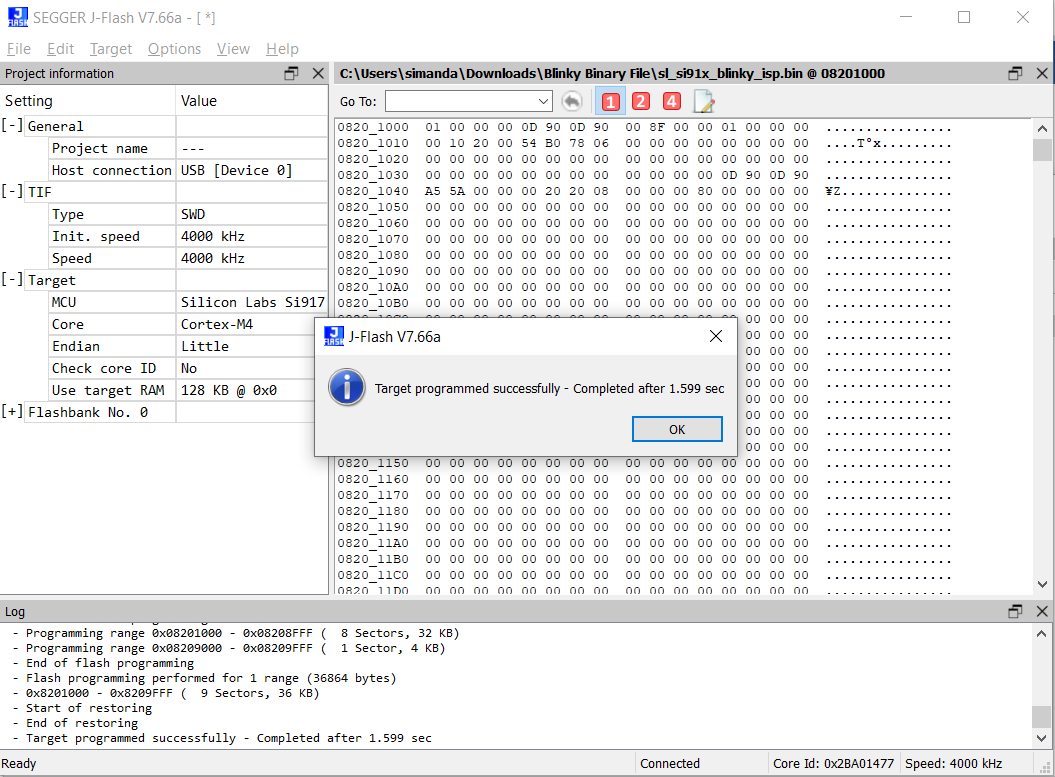Screen dimensions: 1055x777
Task: Undock the Project information panel
Action: 291,73
